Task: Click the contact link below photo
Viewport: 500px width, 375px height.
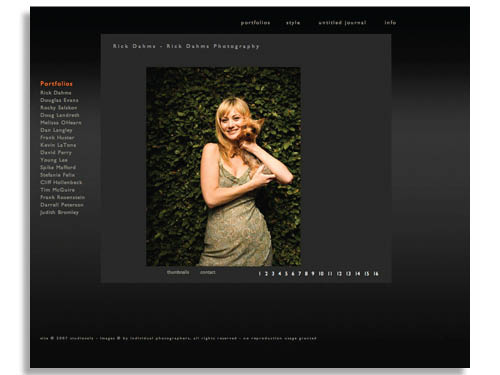Action: click(208, 272)
